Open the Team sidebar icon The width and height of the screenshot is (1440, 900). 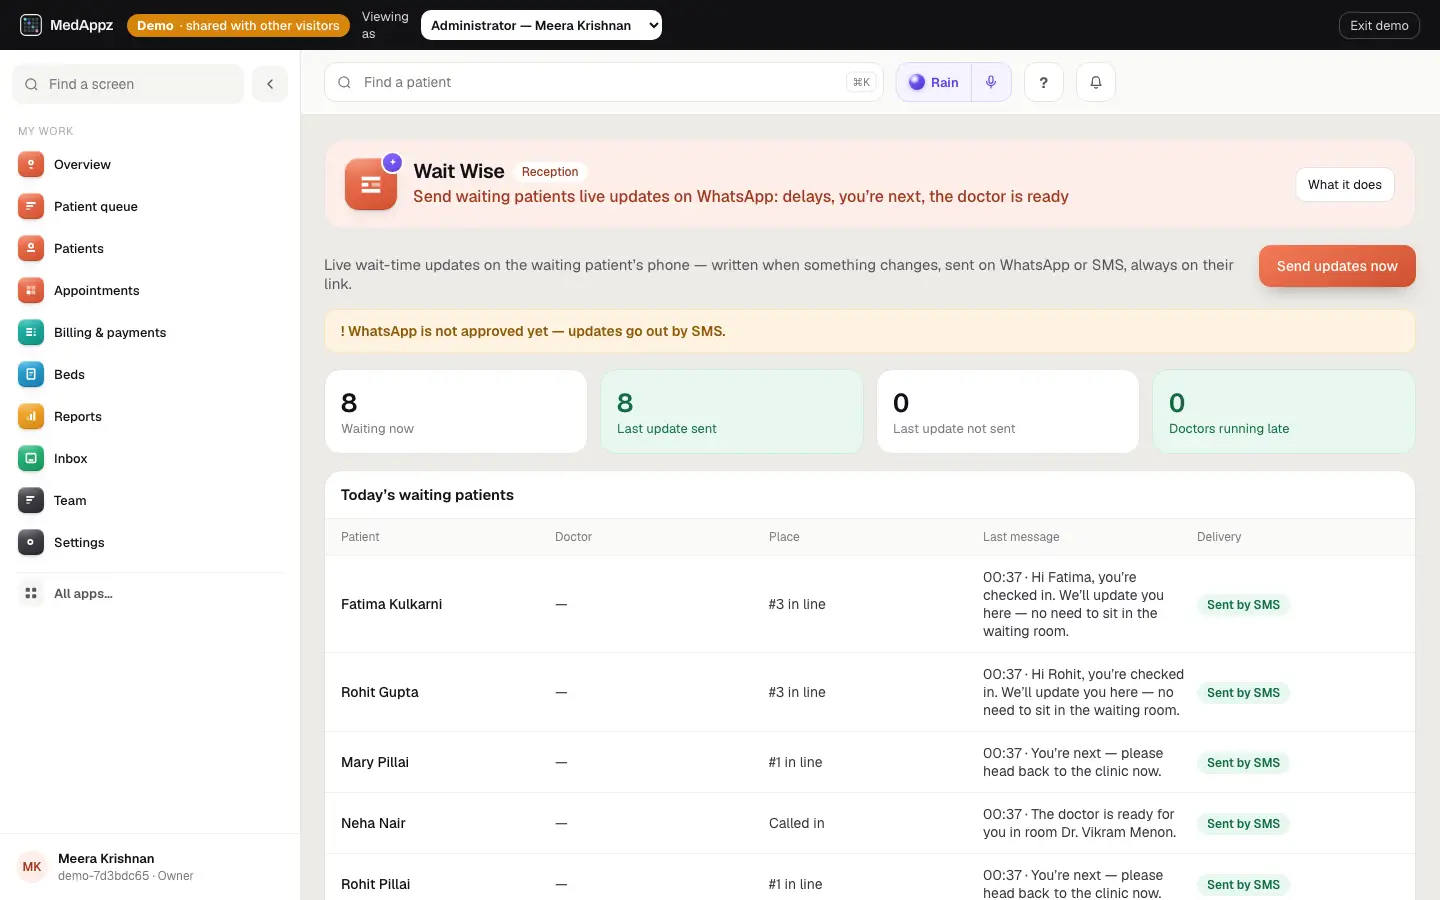coord(31,500)
